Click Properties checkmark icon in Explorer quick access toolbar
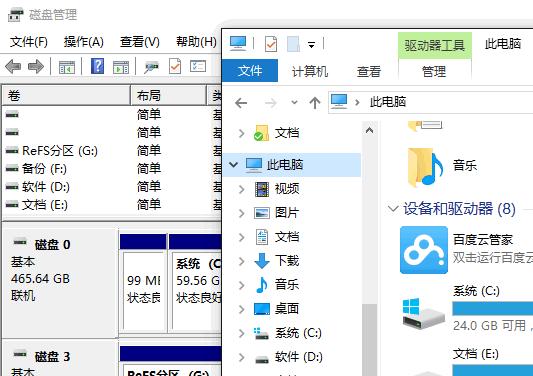The image size is (533, 376). coord(271,44)
